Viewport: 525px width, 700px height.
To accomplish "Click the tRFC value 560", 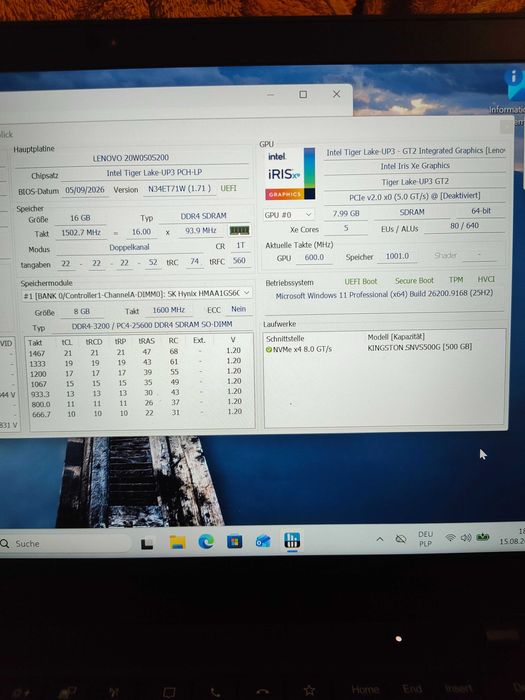I will point(239,260).
